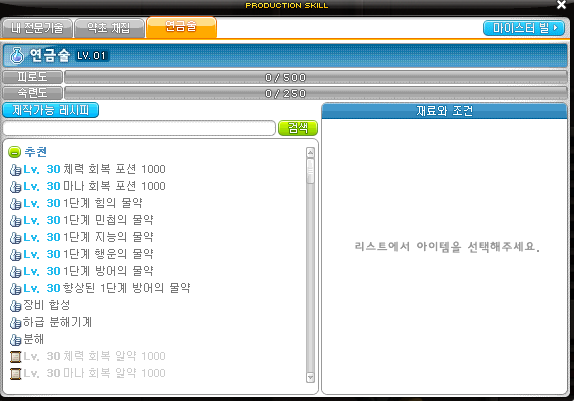Collapse the 추천 category with minus icon

pos(14,152)
